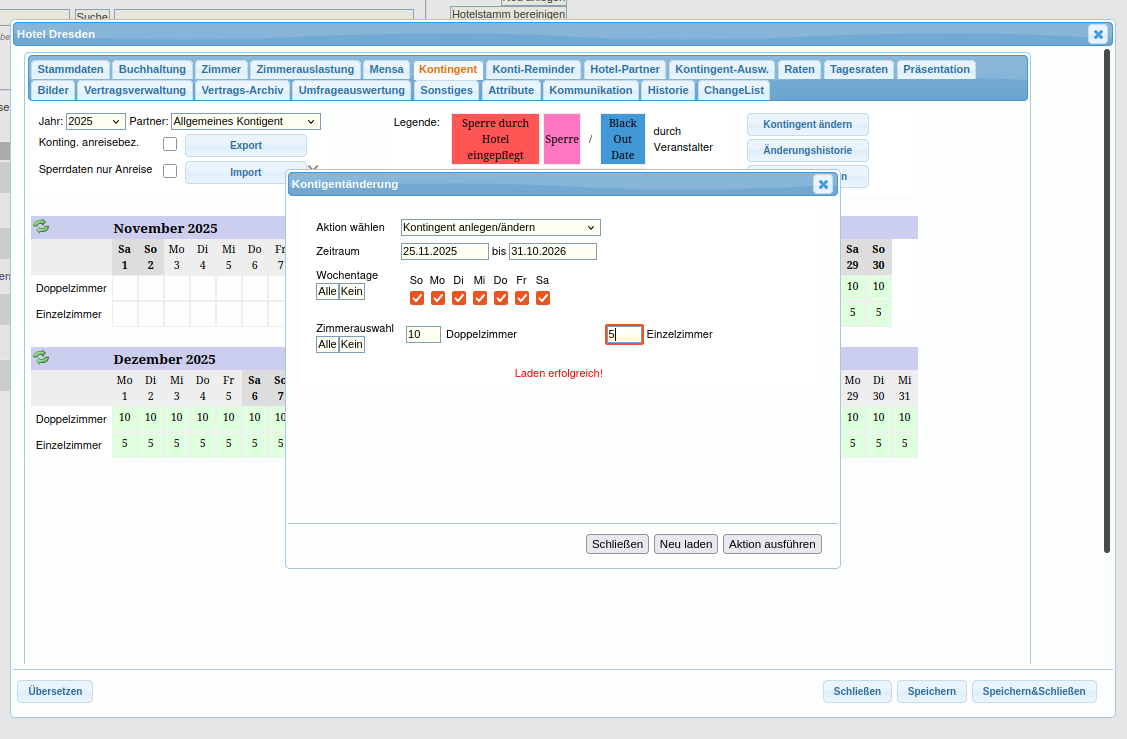The width and height of the screenshot is (1127, 739).
Task: Expand the Partner dropdown Allgemeines Kontigent
Action: pos(245,121)
